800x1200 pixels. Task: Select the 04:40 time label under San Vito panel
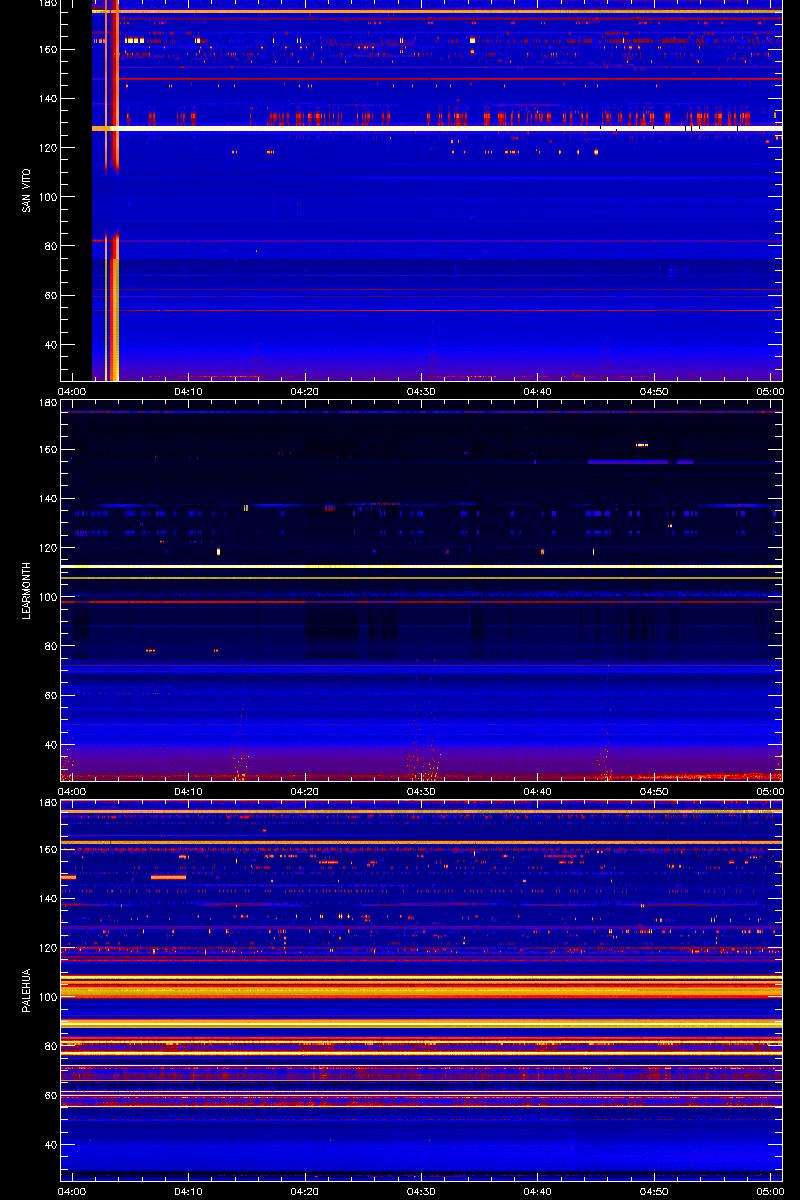[538, 391]
